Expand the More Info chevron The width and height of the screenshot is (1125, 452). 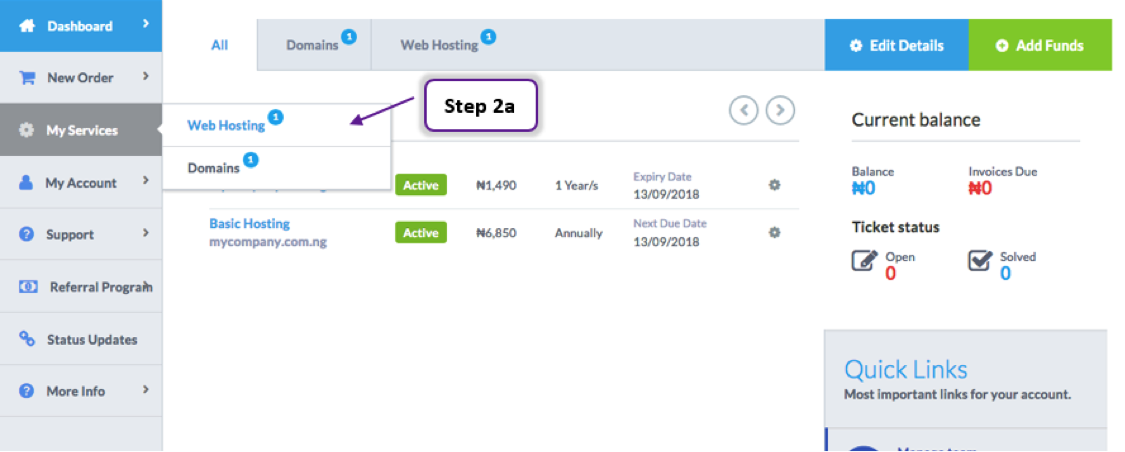tap(146, 390)
